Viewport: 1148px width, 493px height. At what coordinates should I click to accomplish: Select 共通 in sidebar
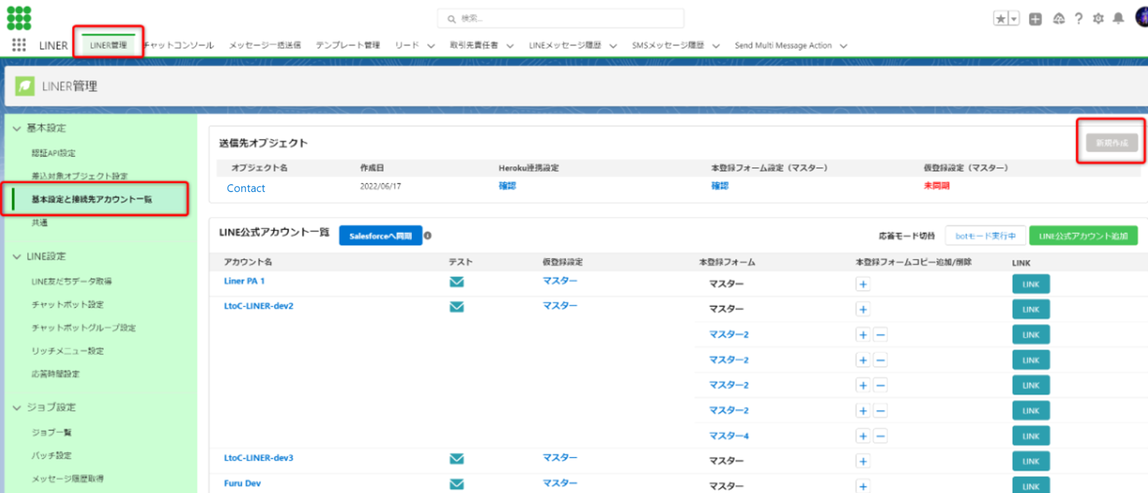click(40, 223)
